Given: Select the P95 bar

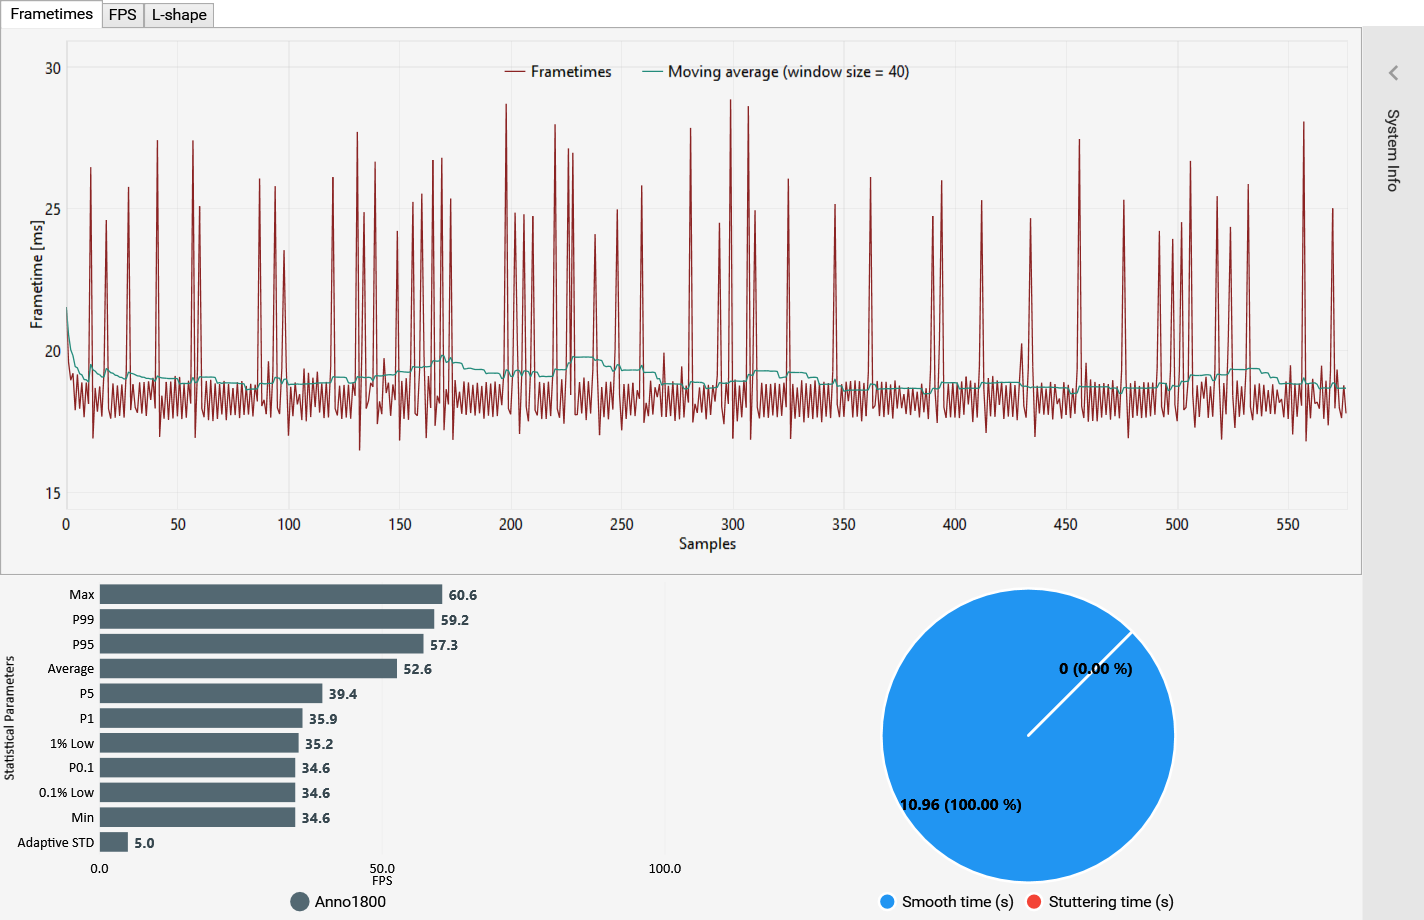Looking at the screenshot, I should 262,644.
